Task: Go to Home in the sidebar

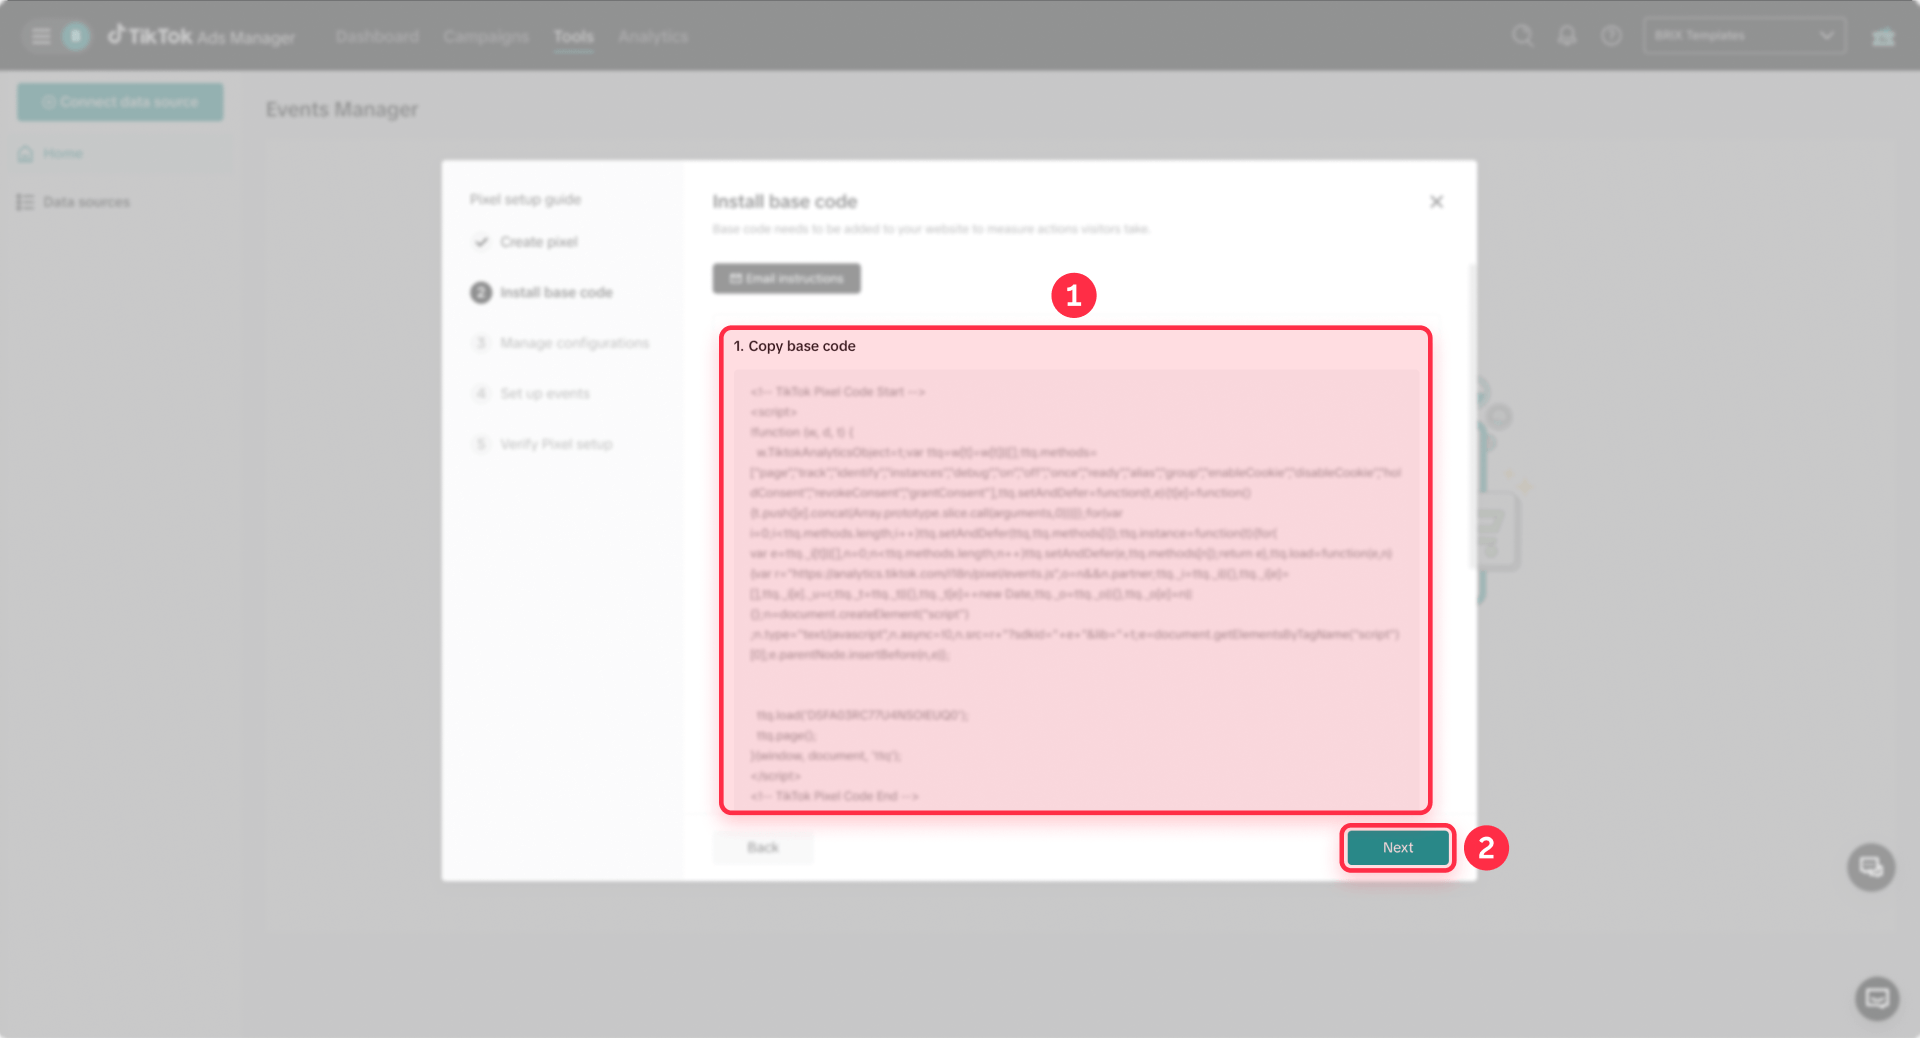Action: [x=120, y=154]
